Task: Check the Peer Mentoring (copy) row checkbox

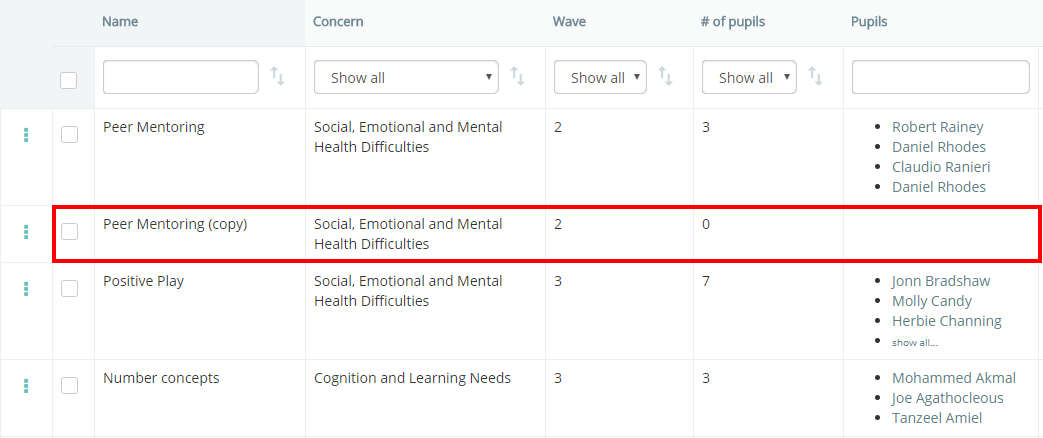Action: click(x=69, y=232)
